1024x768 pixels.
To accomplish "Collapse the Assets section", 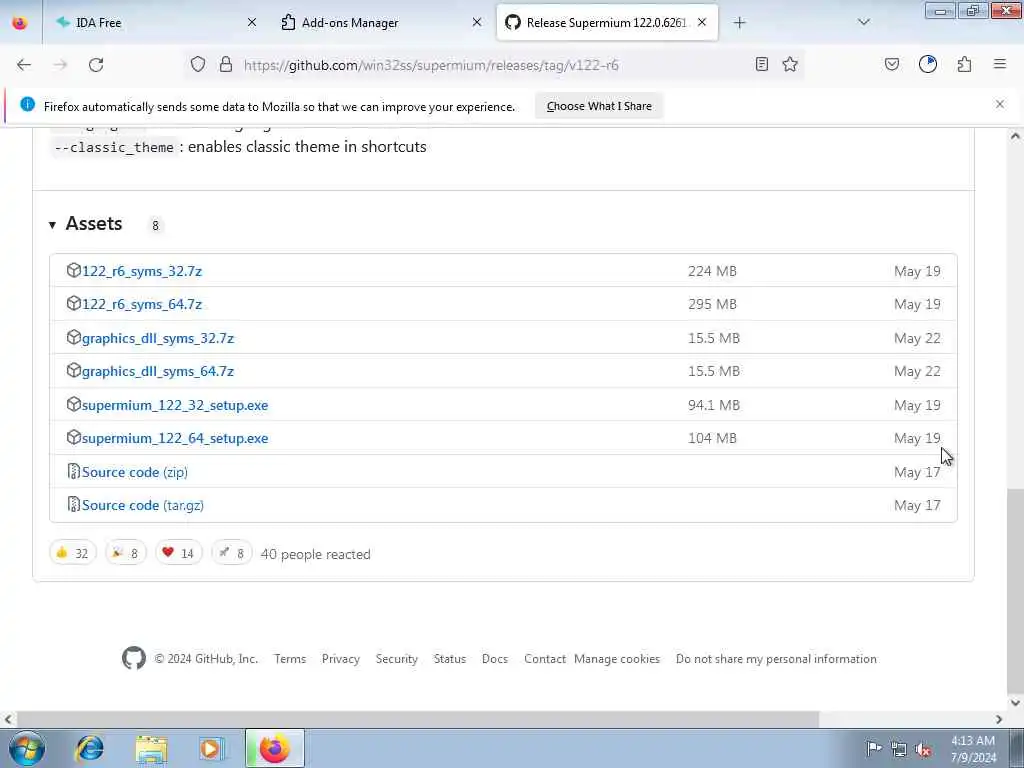I will click(x=86, y=224).
